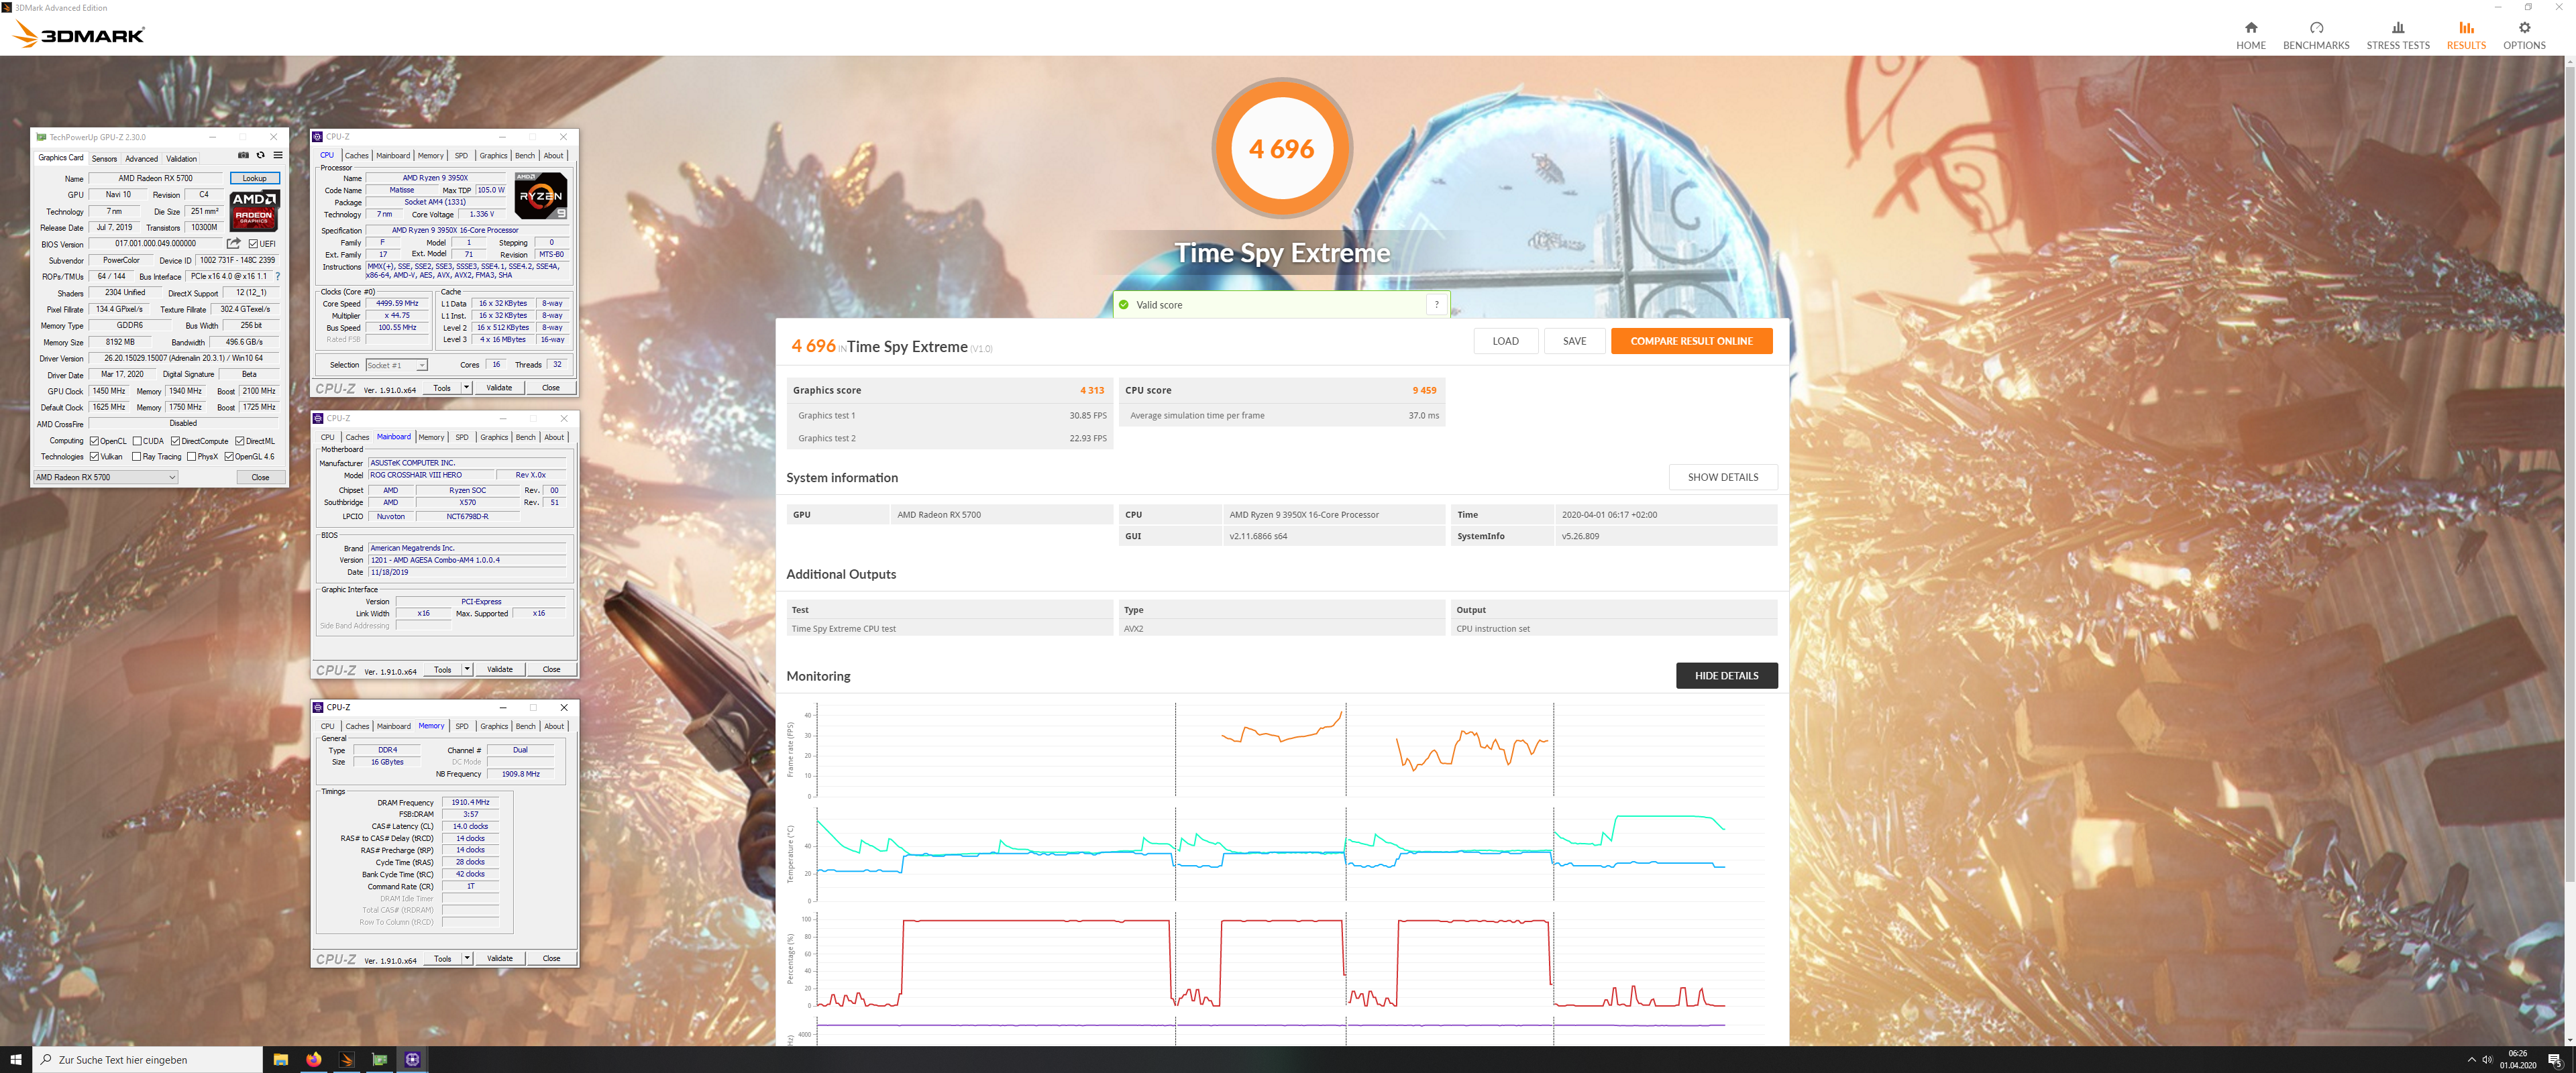2576x1073 pixels.
Task: Switch to the Advanced tab in GPU-Z
Action: click(141, 158)
